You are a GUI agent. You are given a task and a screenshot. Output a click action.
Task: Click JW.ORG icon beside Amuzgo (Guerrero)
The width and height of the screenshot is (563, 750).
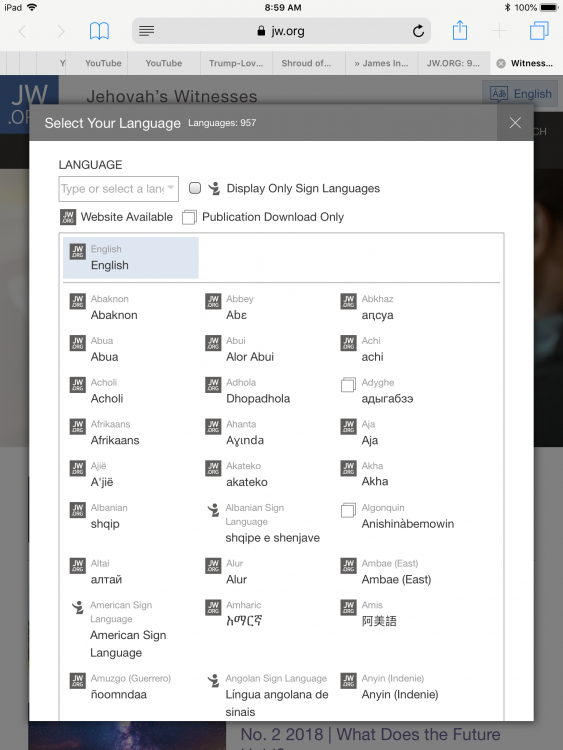(x=77, y=681)
